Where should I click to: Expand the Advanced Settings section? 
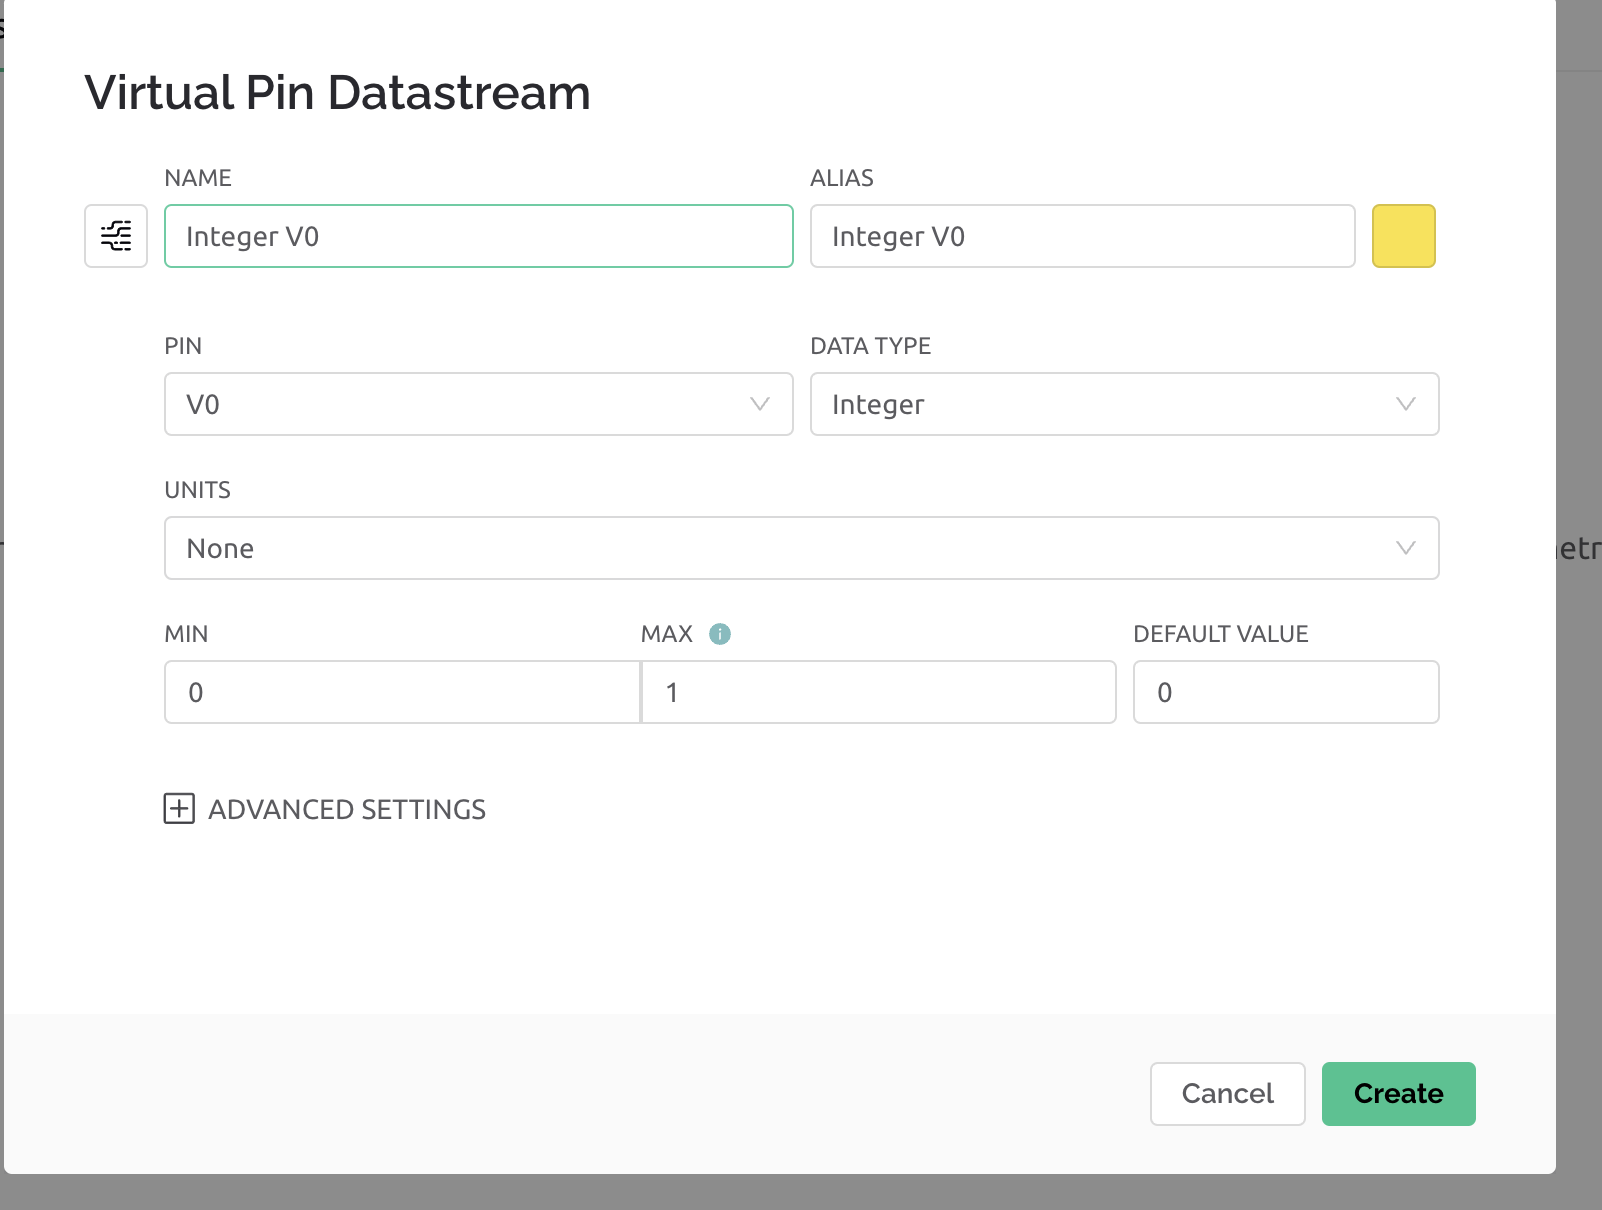pyautogui.click(x=346, y=809)
